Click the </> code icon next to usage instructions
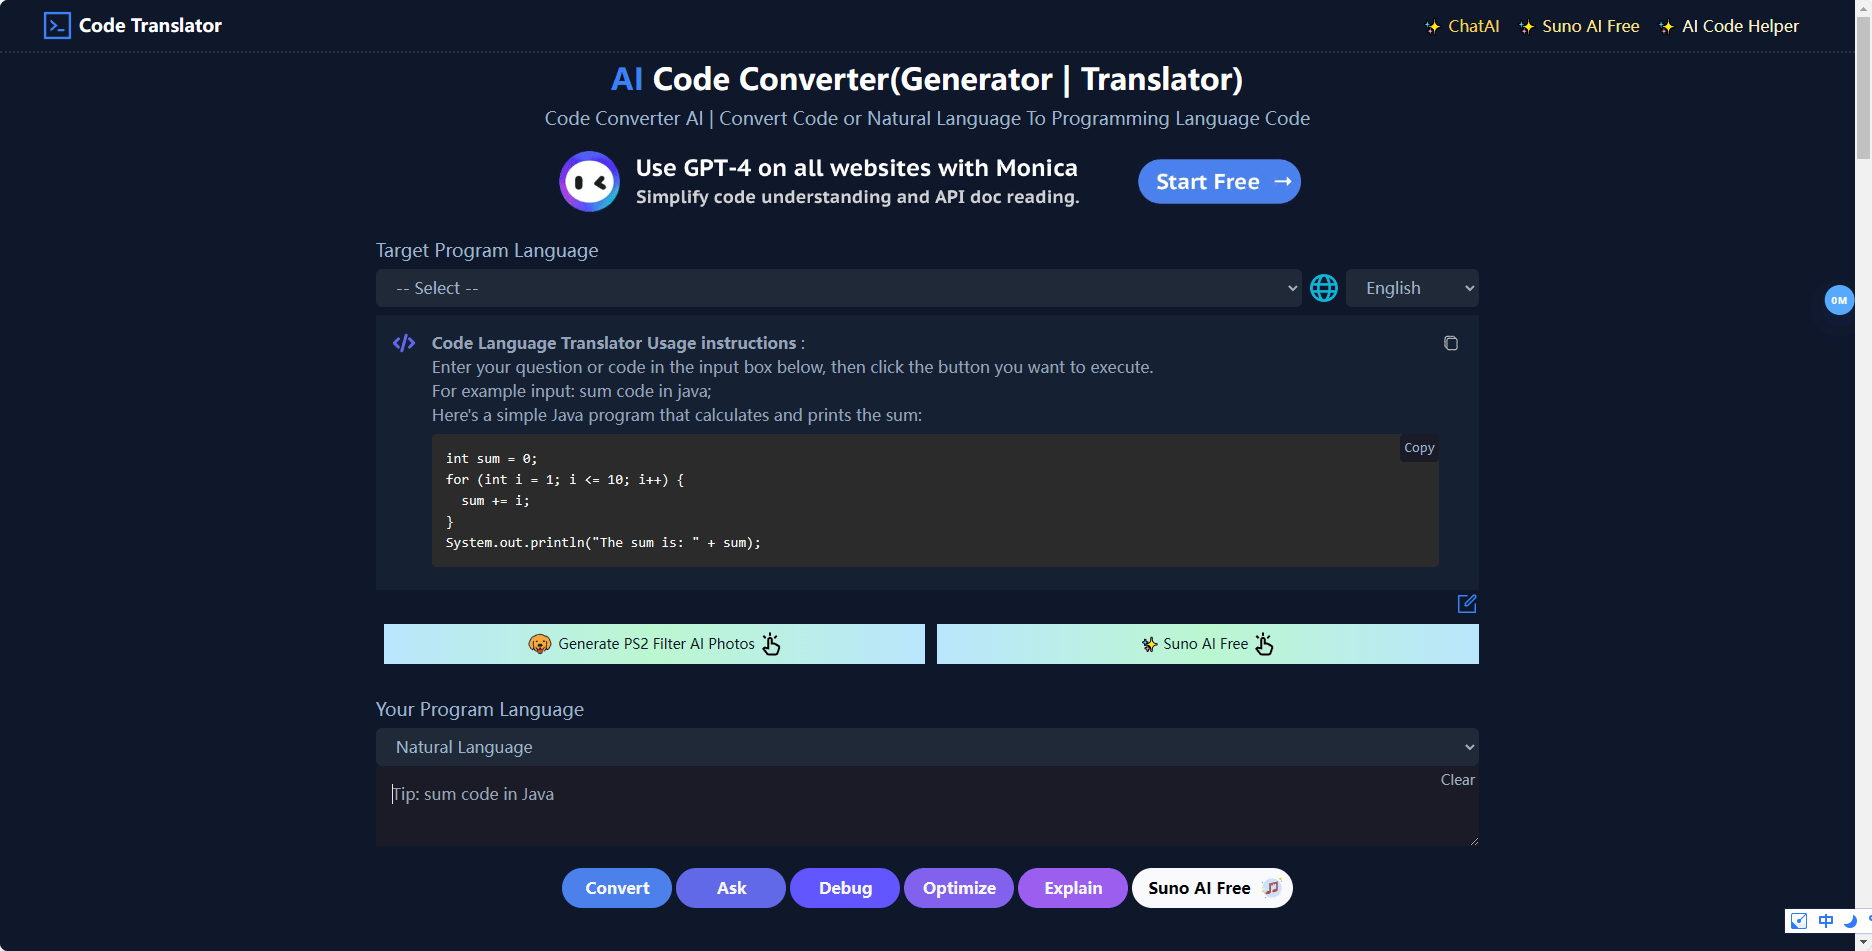The height and width of the screenshot is (951, 1872). click(404, 342)
